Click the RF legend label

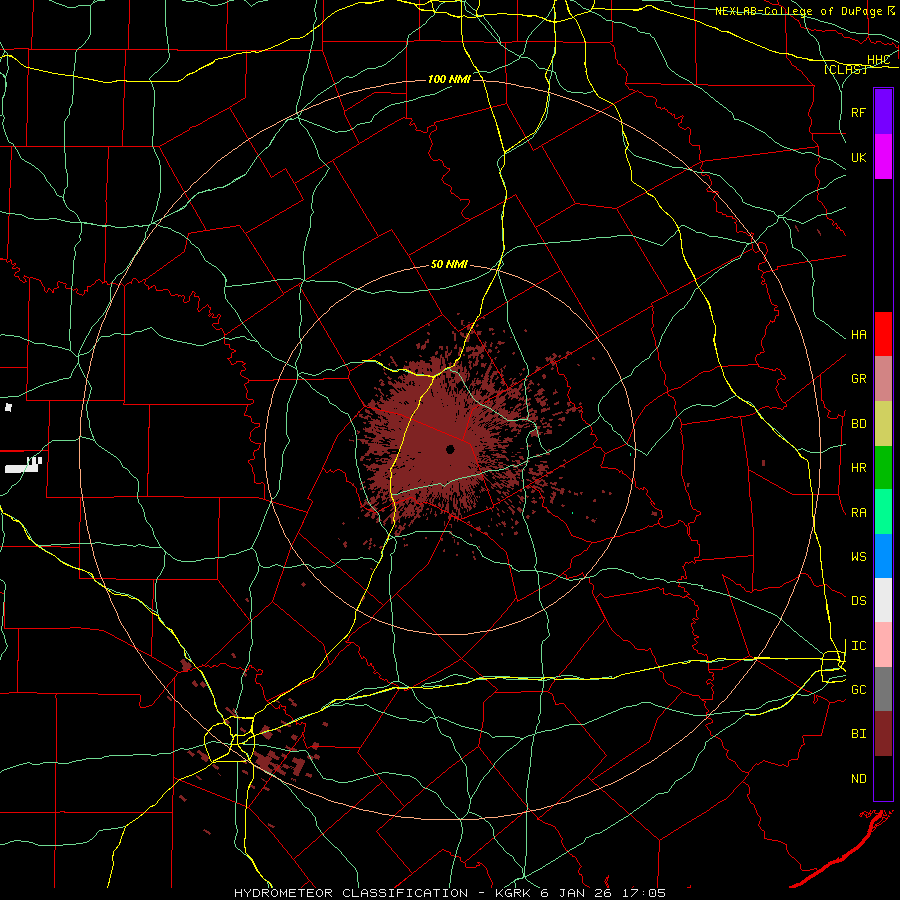[859, 112]
